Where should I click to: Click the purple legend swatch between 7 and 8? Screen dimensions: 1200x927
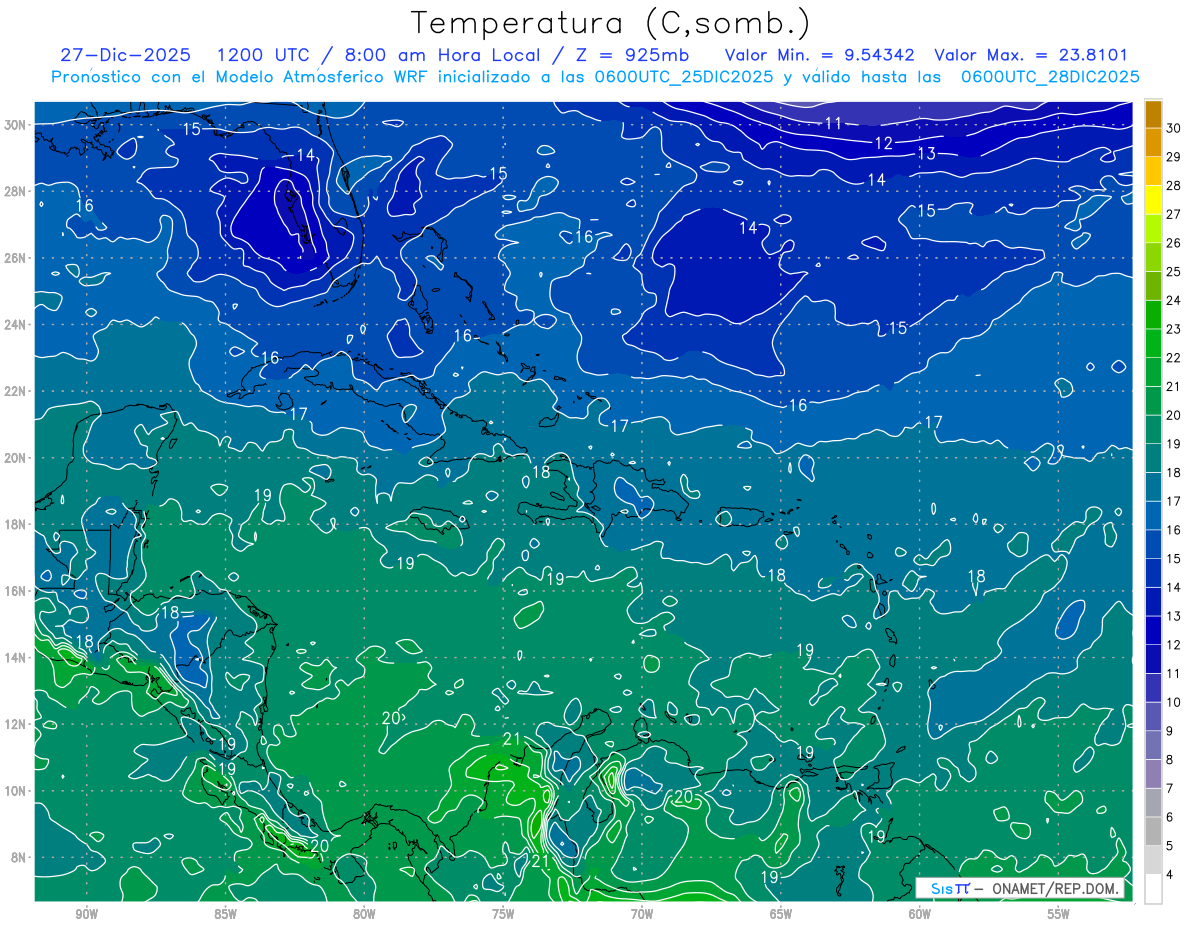(x=1153, y=774)
